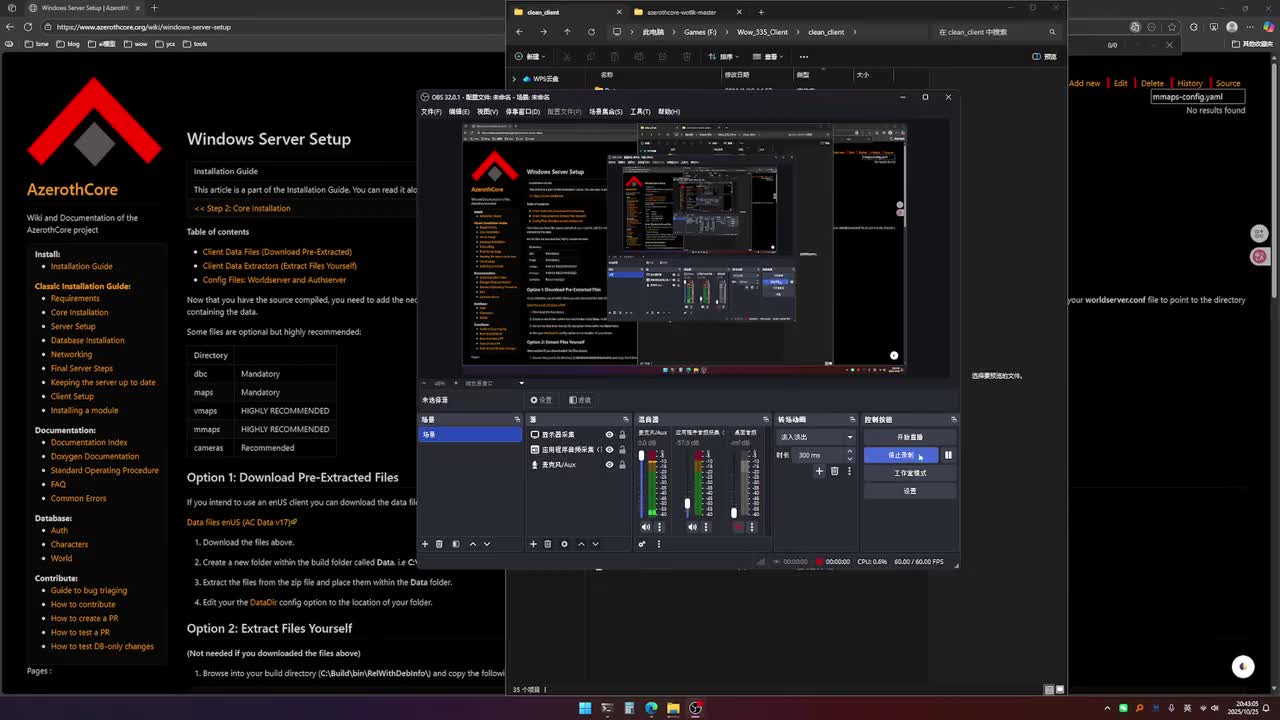Open OBS 工具(T) menu

[x=640, y=112]
